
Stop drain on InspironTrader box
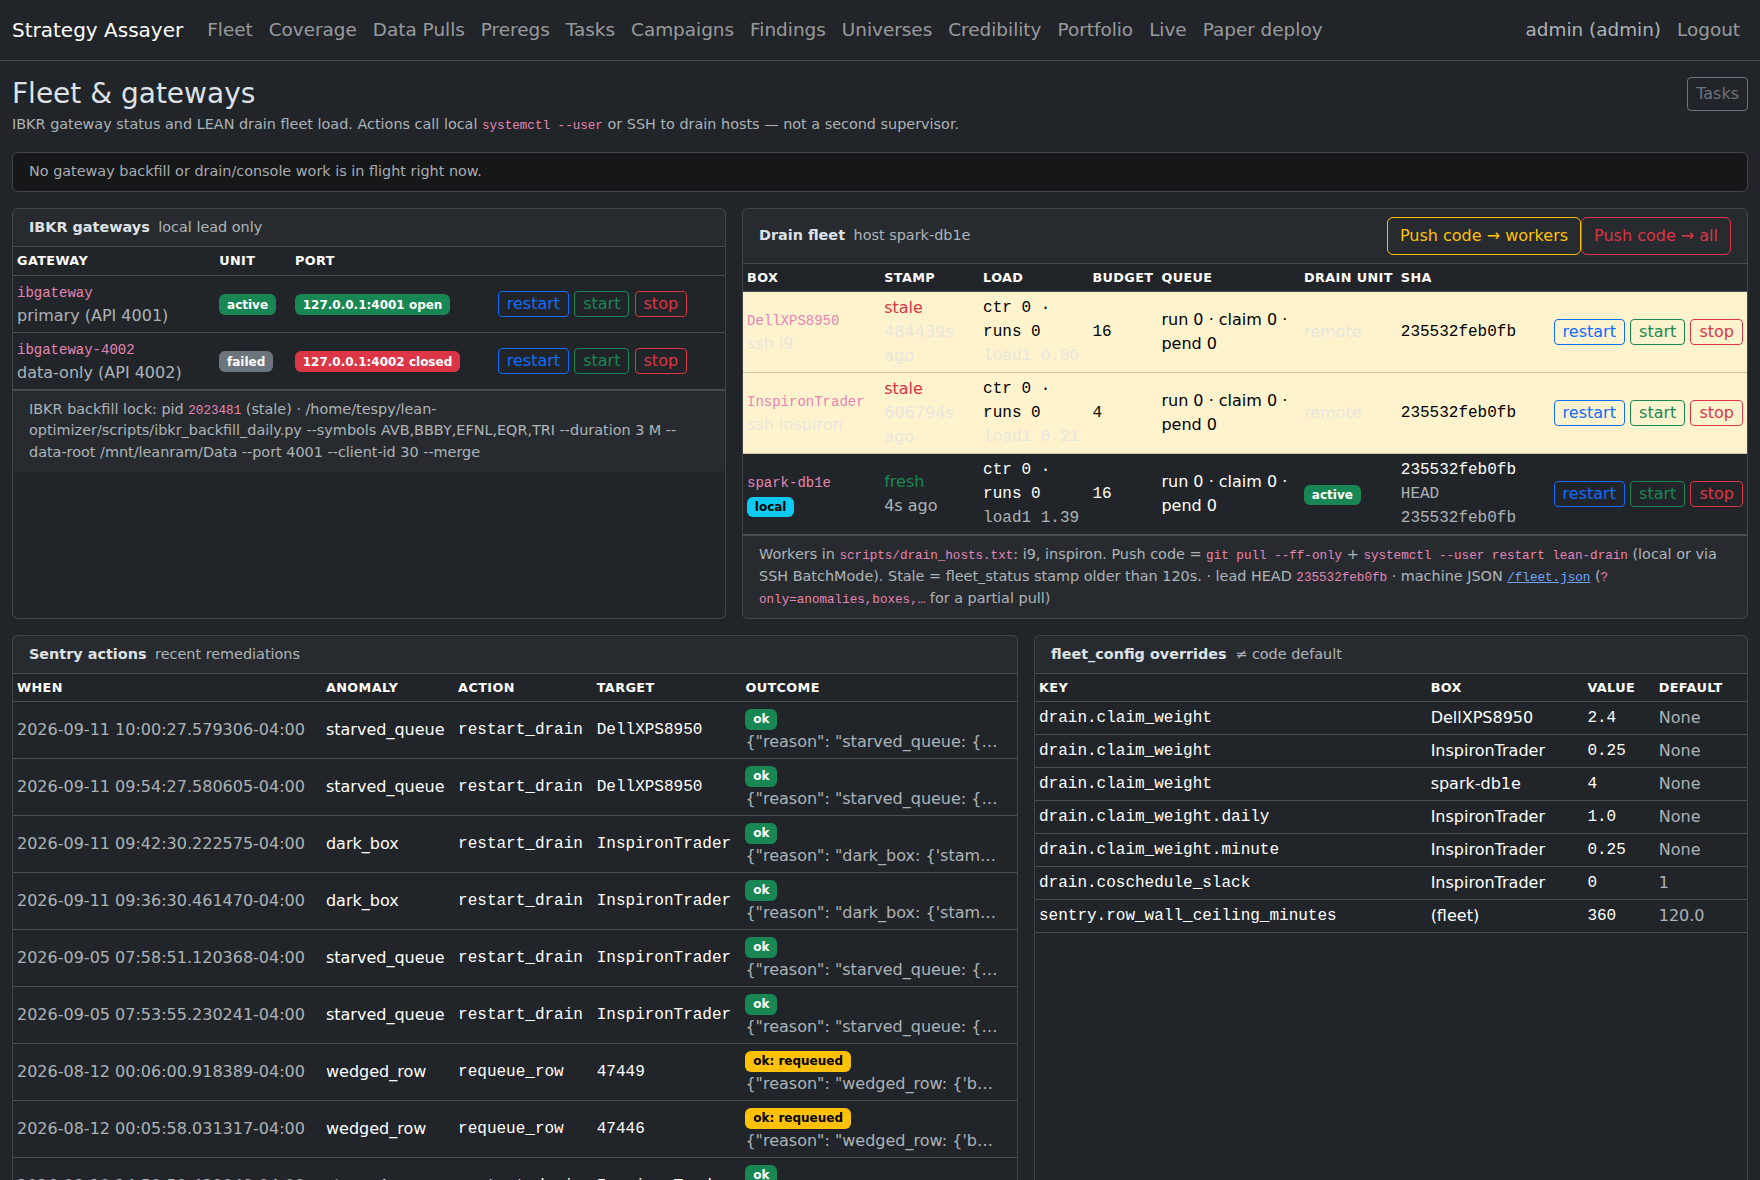click(1716, 413)
